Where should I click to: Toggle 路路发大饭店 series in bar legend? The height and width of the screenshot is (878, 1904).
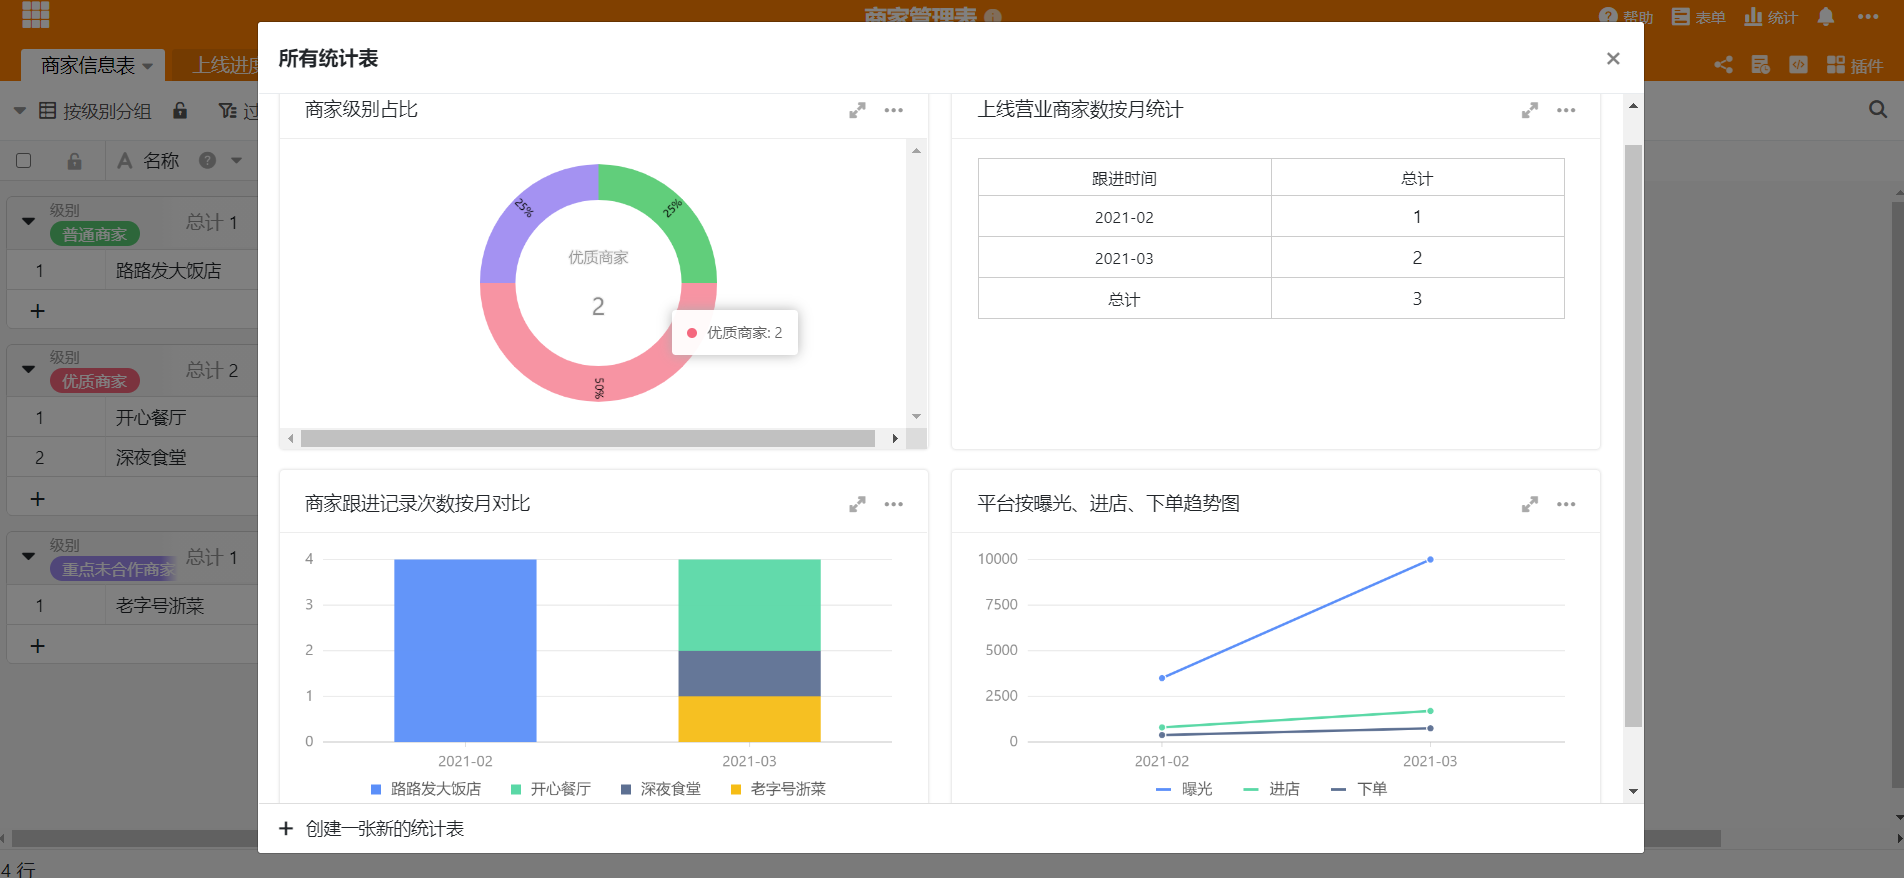[x=426, y=789]
